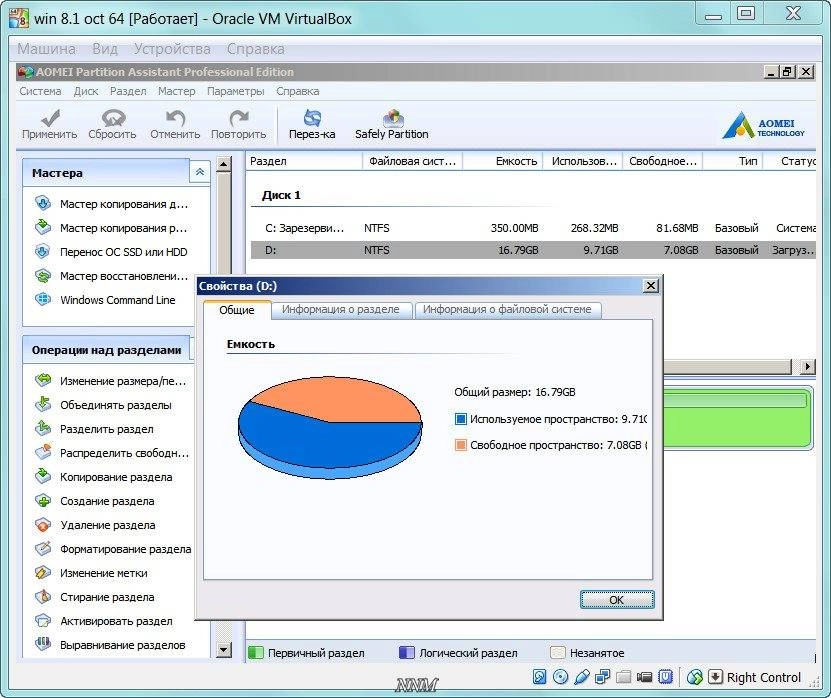831x698 pixels.
Task: Click VirtualBox optical disk status icon
Action: (x=560, y=677)
